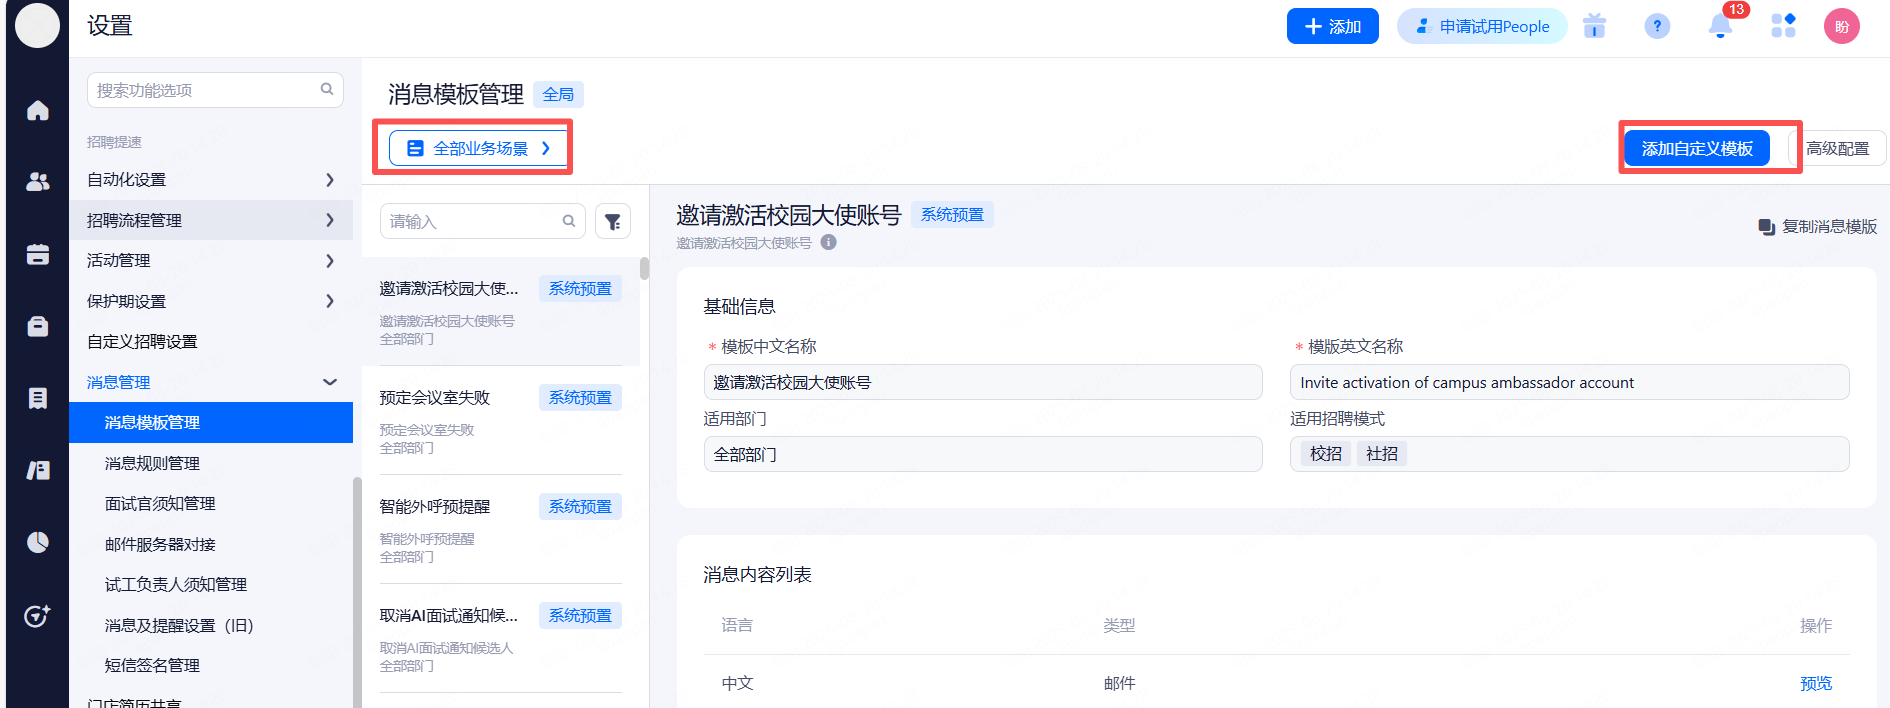Open the gift box icon
1890x708 pixels.
[x=1594, y=27]
